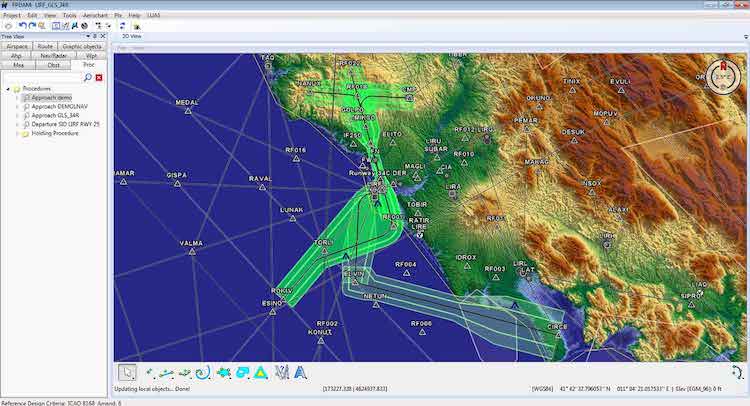750x406 pixels.
Task: Select the blue letter A text tool
Action: [x=300, y=373]
